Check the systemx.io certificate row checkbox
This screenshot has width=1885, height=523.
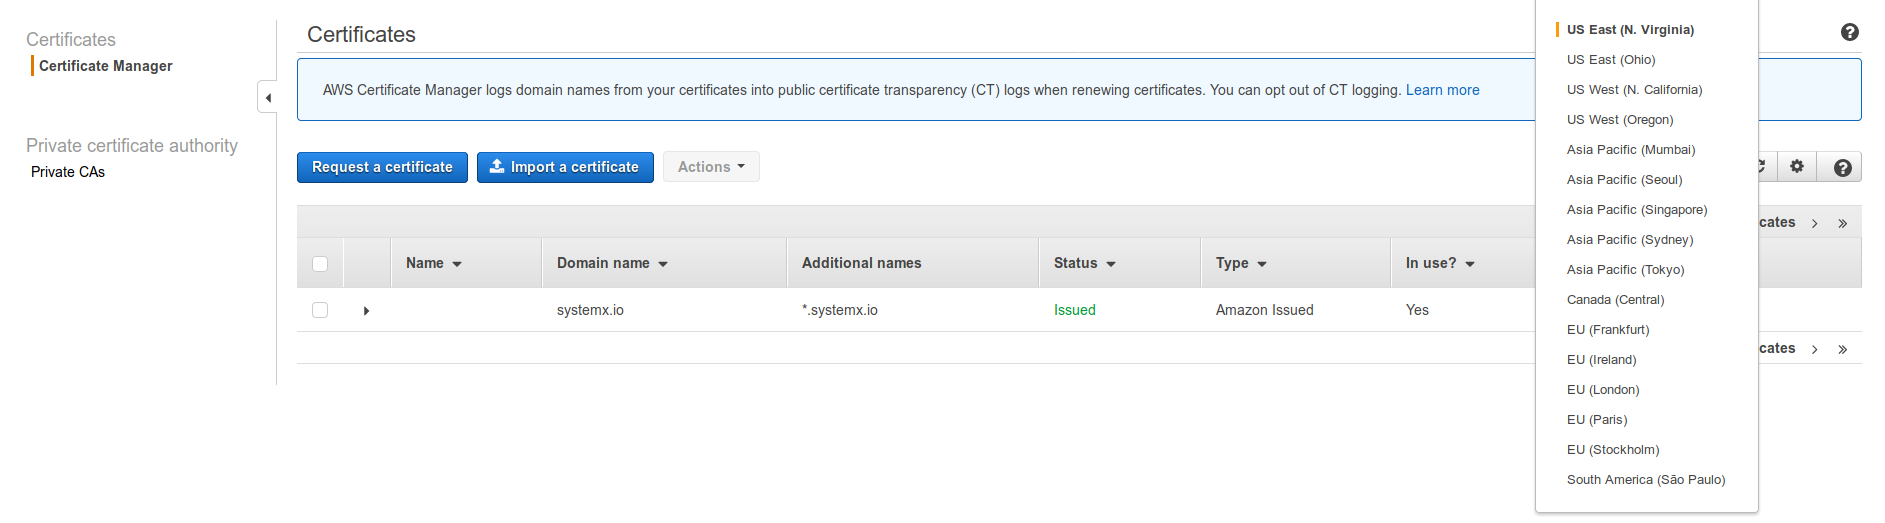[320, 310]
